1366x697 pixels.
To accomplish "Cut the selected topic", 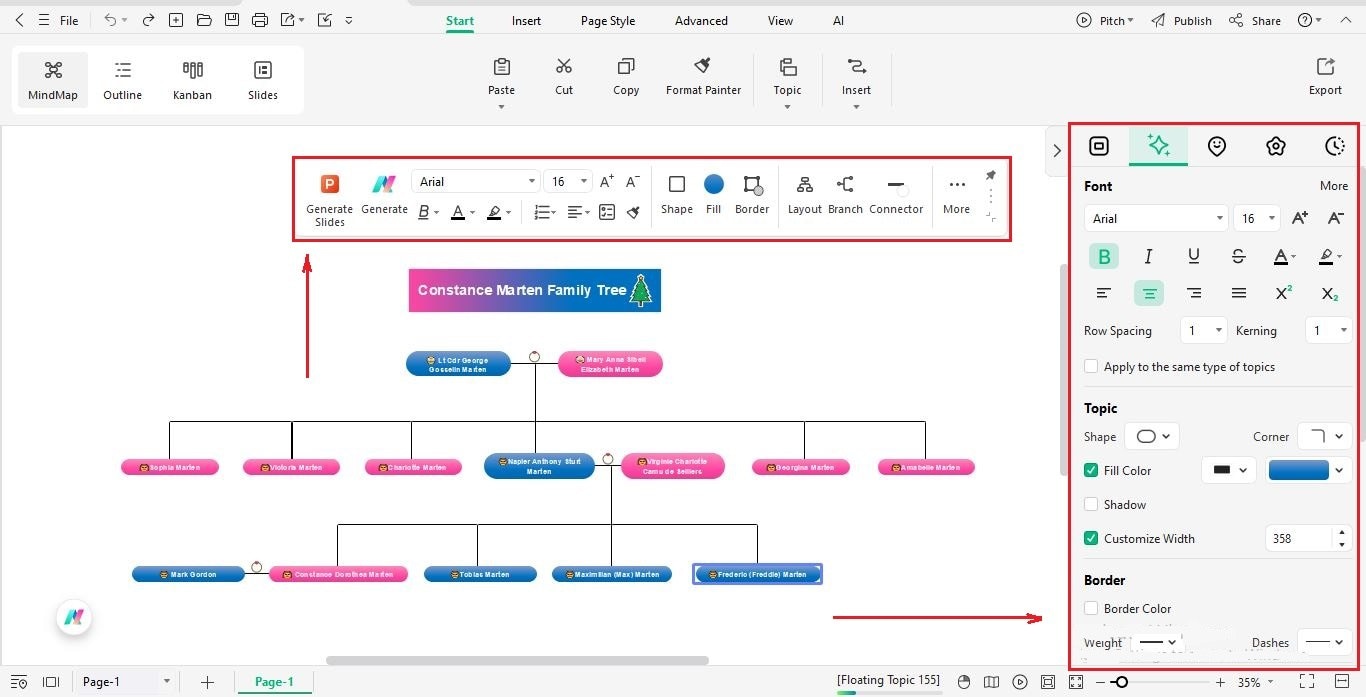I will [x=564, y=76].
